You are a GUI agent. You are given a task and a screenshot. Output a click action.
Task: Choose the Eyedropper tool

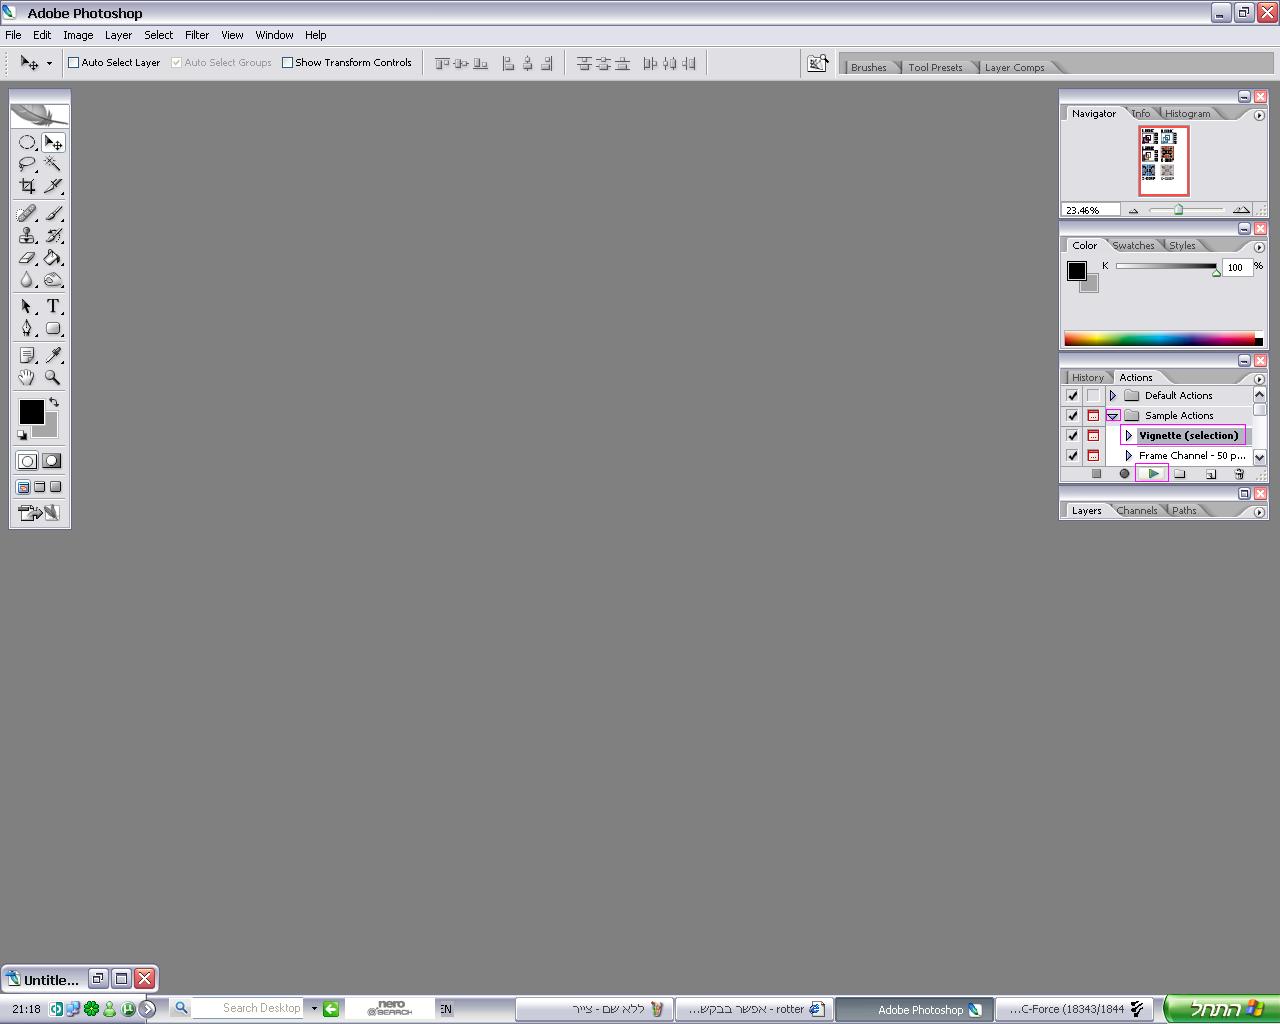click(53, 355)
